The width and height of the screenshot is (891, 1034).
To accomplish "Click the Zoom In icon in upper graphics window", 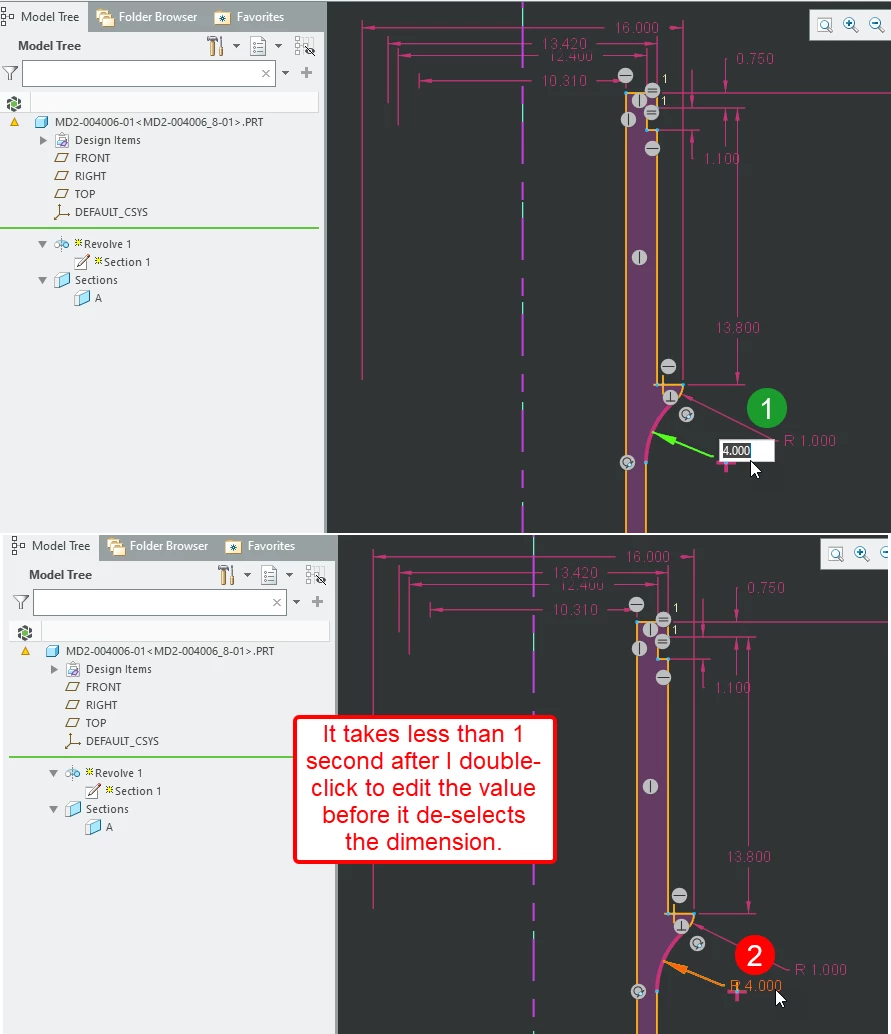I will pos(851,25).
